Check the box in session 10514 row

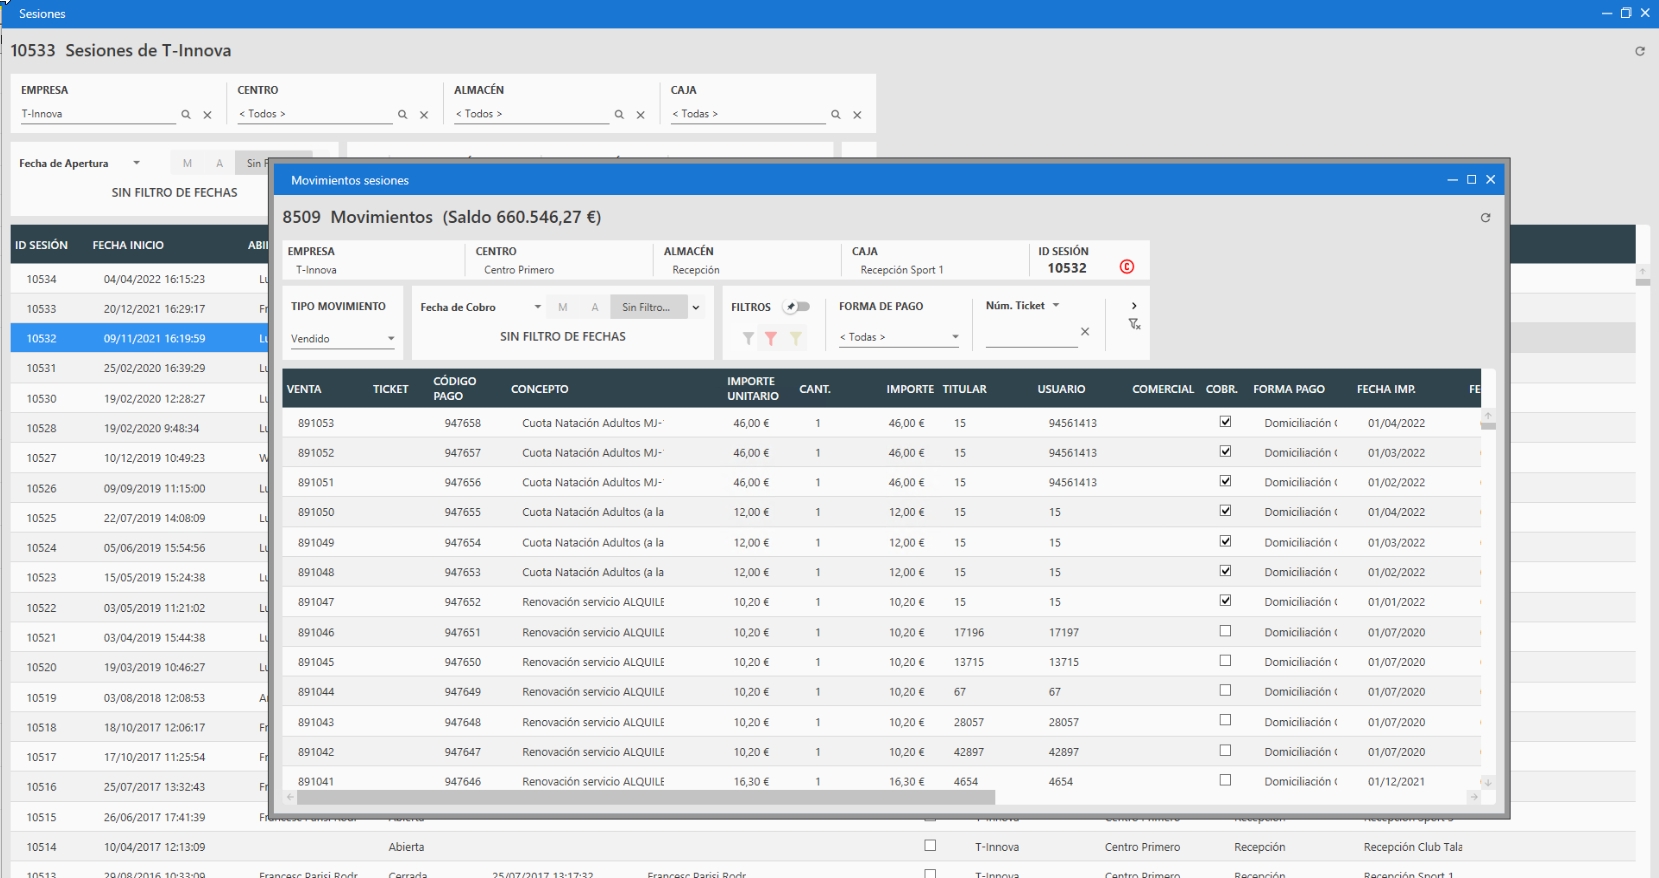[x=930, y=846]
